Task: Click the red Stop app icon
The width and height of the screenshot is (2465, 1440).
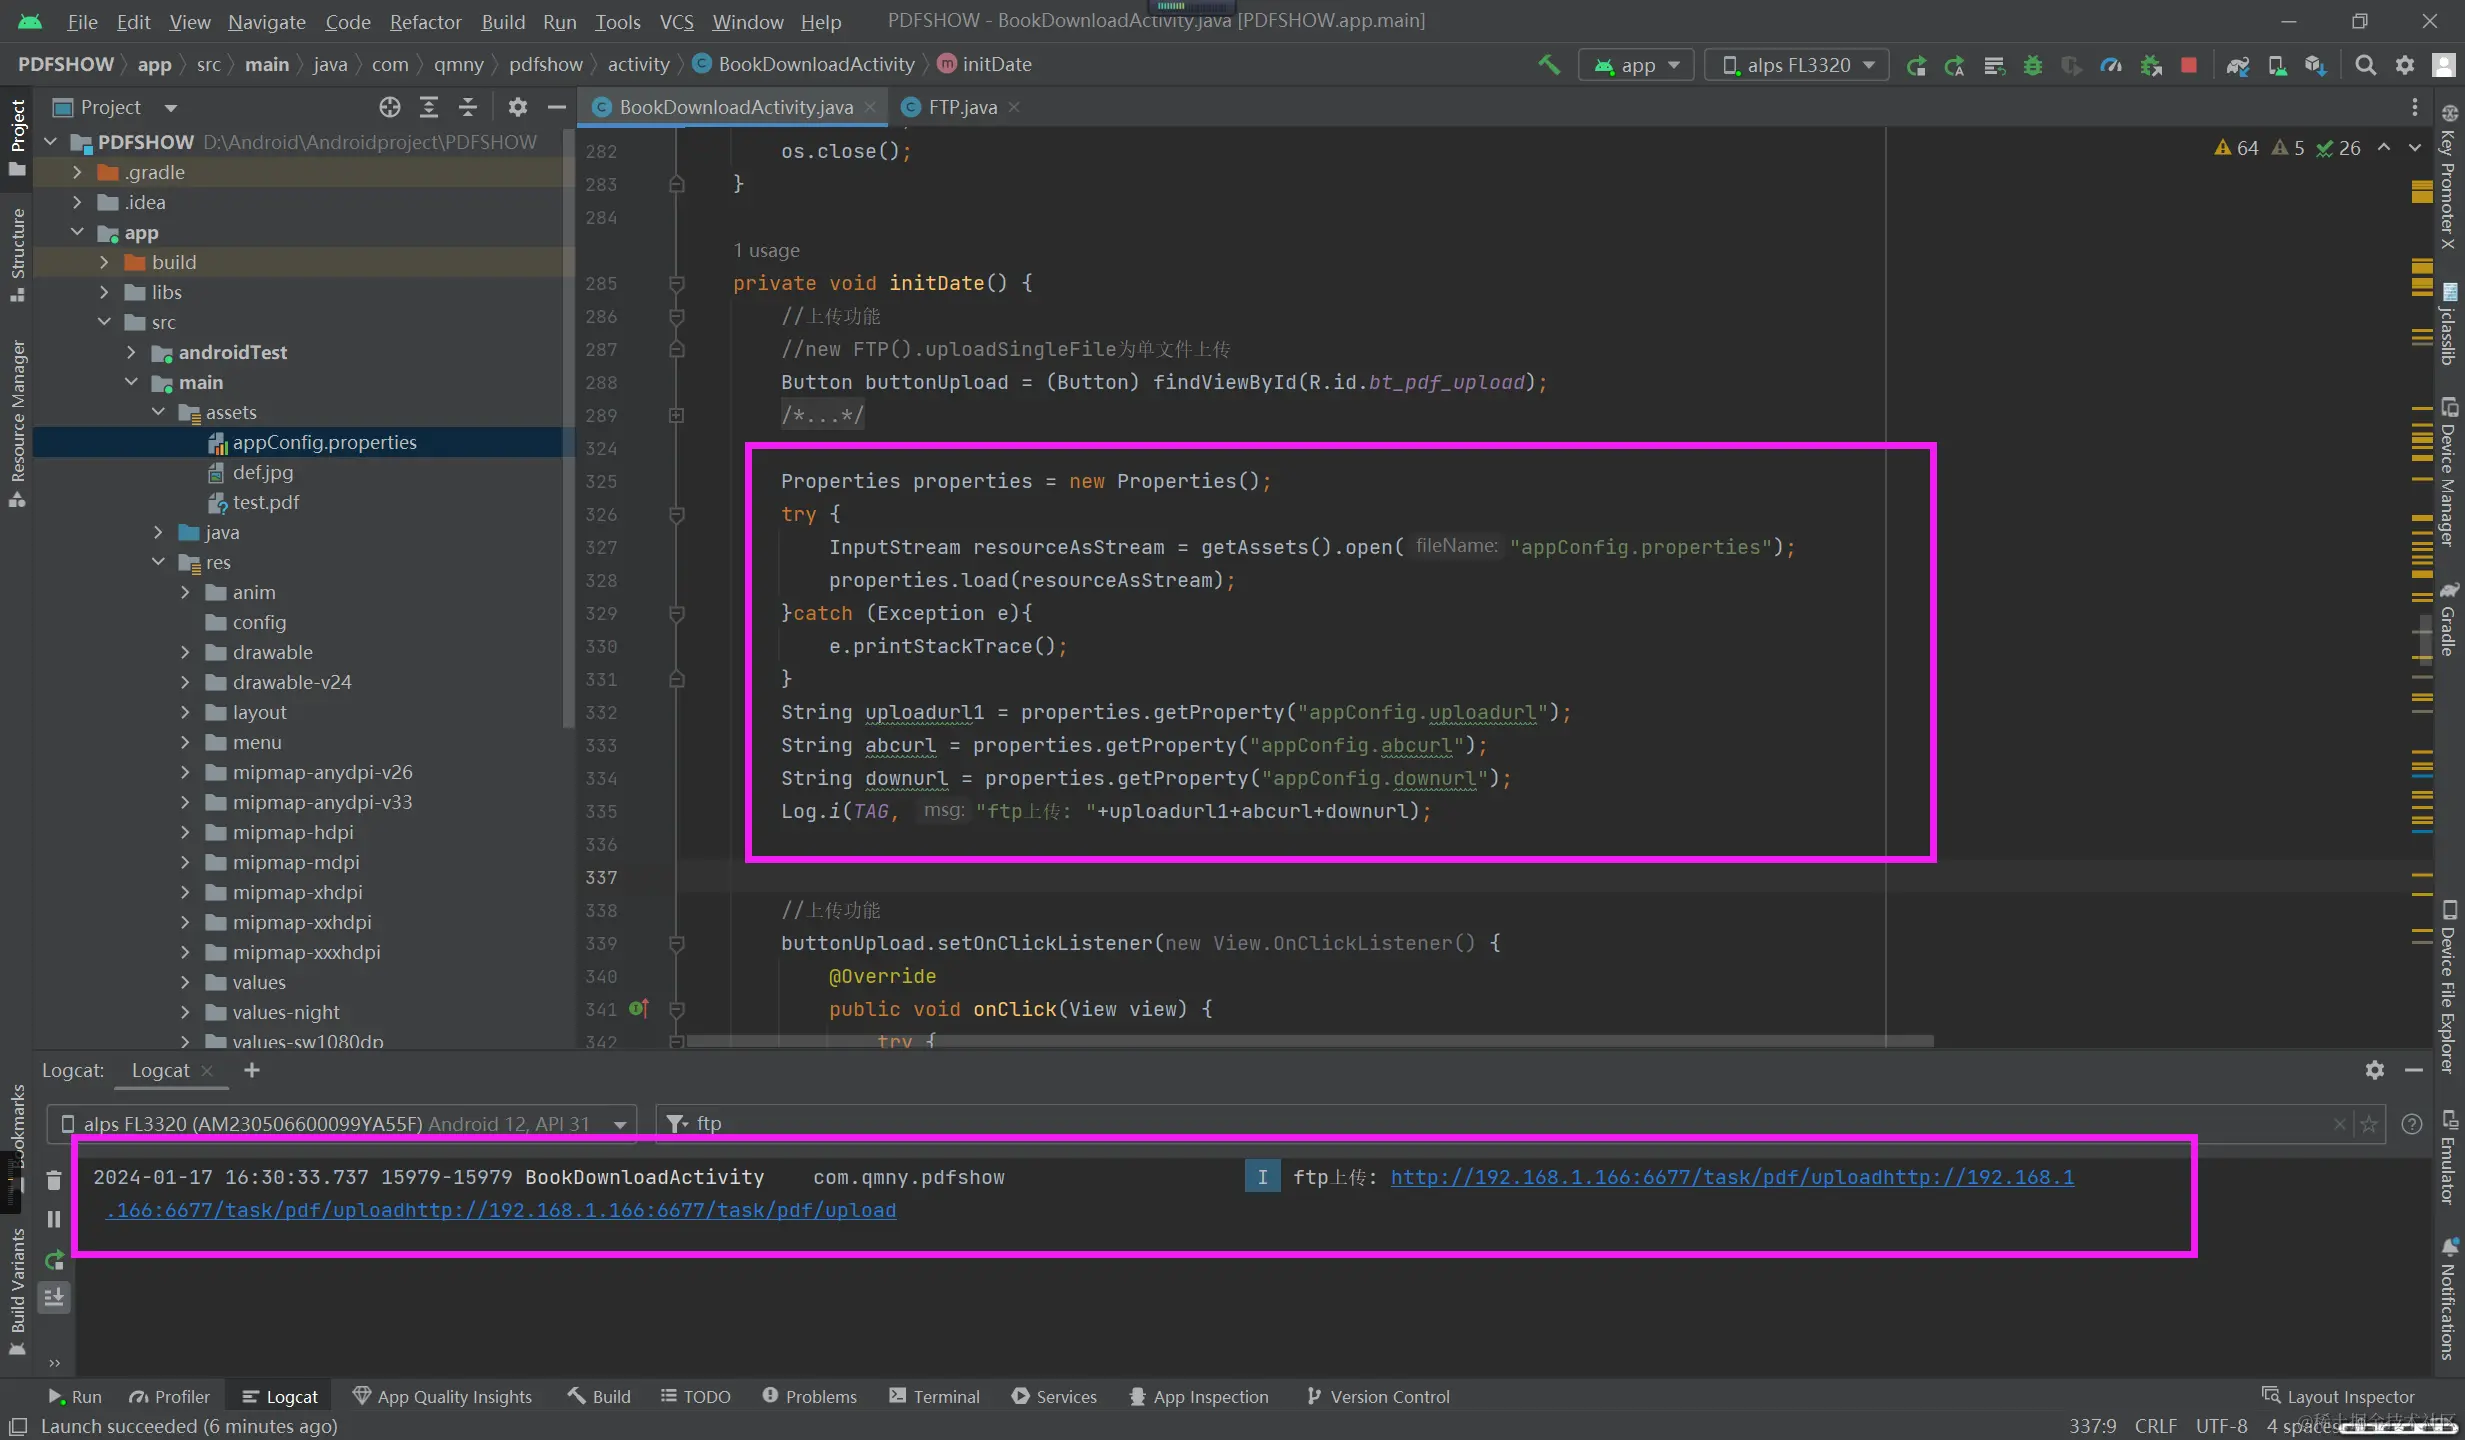Action: (2189, 65)
